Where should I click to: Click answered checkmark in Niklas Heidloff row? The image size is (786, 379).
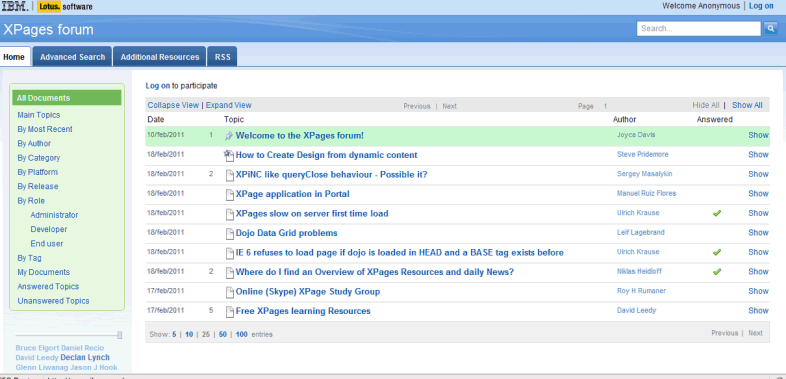[x=717, y=272]
